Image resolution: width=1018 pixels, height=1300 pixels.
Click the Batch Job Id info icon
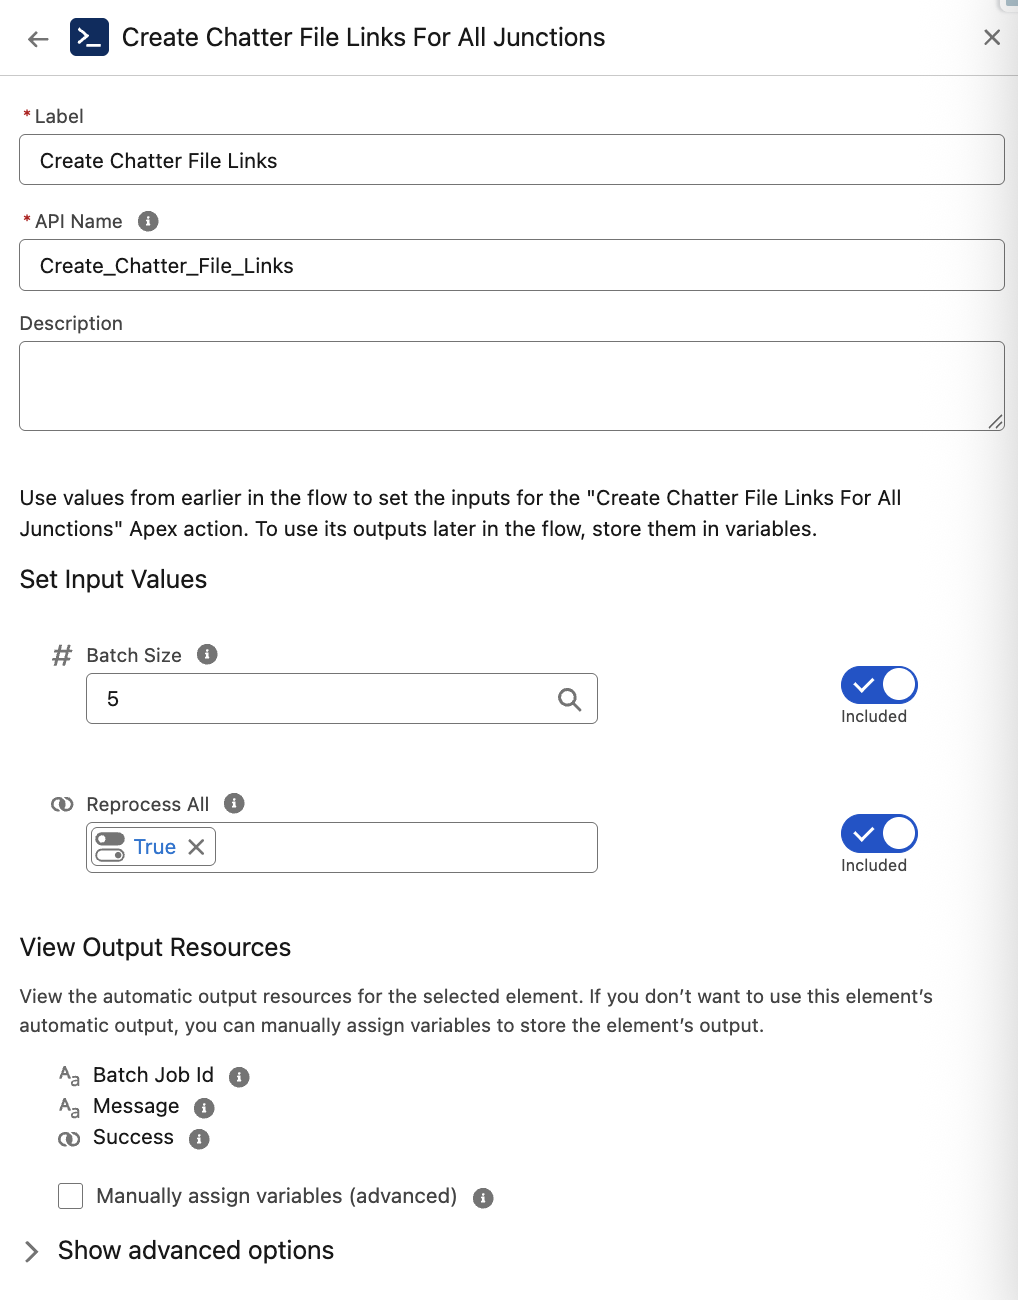point(239,1077)
